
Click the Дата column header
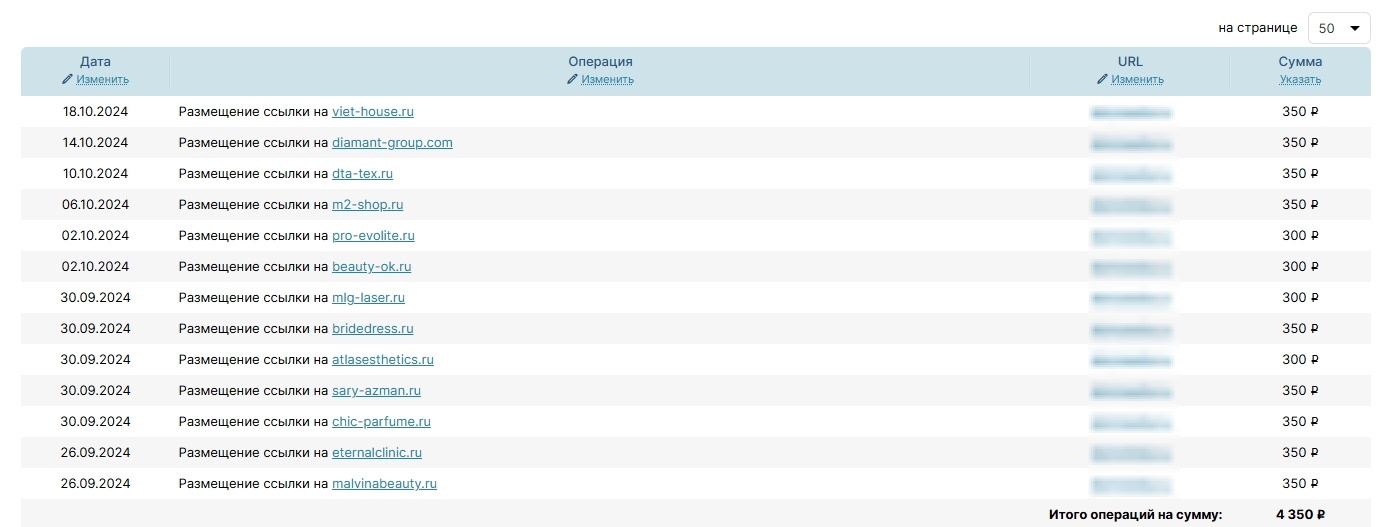tap(96, 62)
